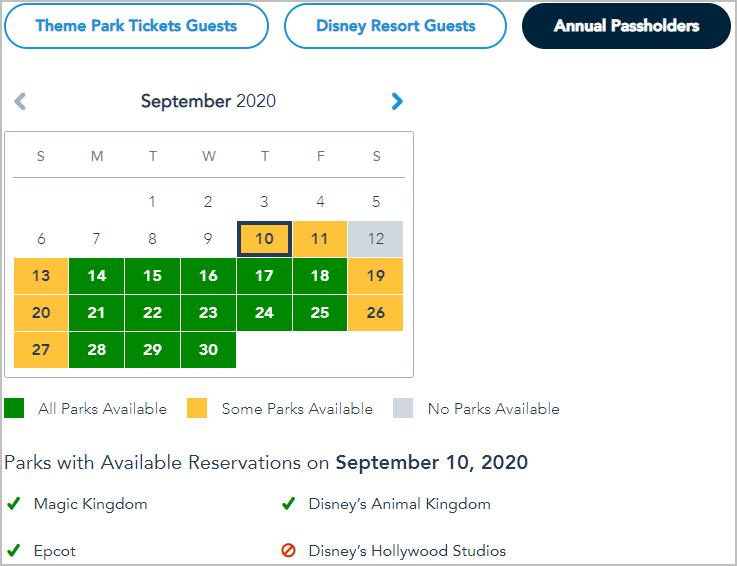
Task: Select September 17 green date
Action: [264, 276]
